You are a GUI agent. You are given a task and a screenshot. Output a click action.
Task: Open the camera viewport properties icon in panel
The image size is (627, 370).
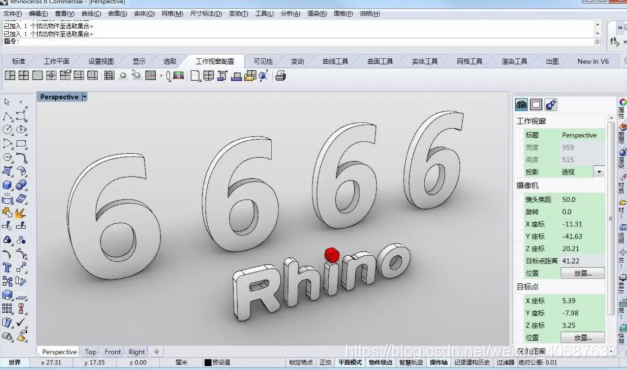point(521,105)
